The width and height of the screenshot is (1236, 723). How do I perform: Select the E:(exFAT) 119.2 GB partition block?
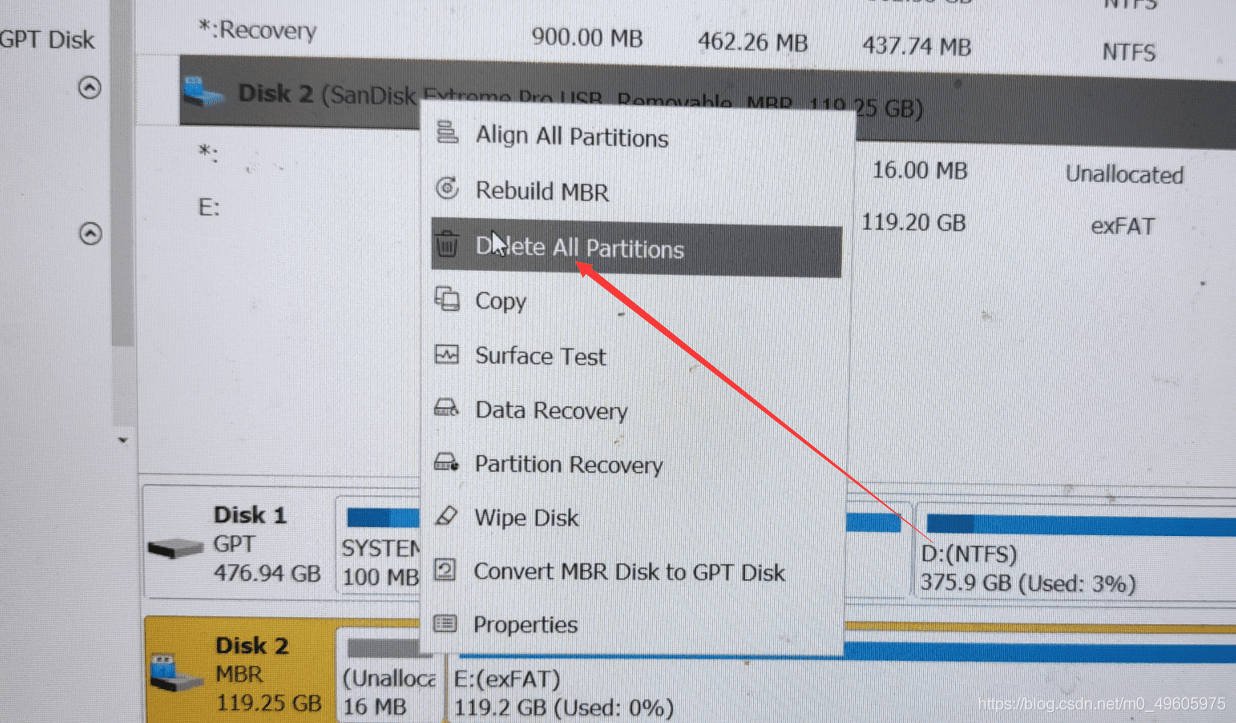click(x=840, y=680)
